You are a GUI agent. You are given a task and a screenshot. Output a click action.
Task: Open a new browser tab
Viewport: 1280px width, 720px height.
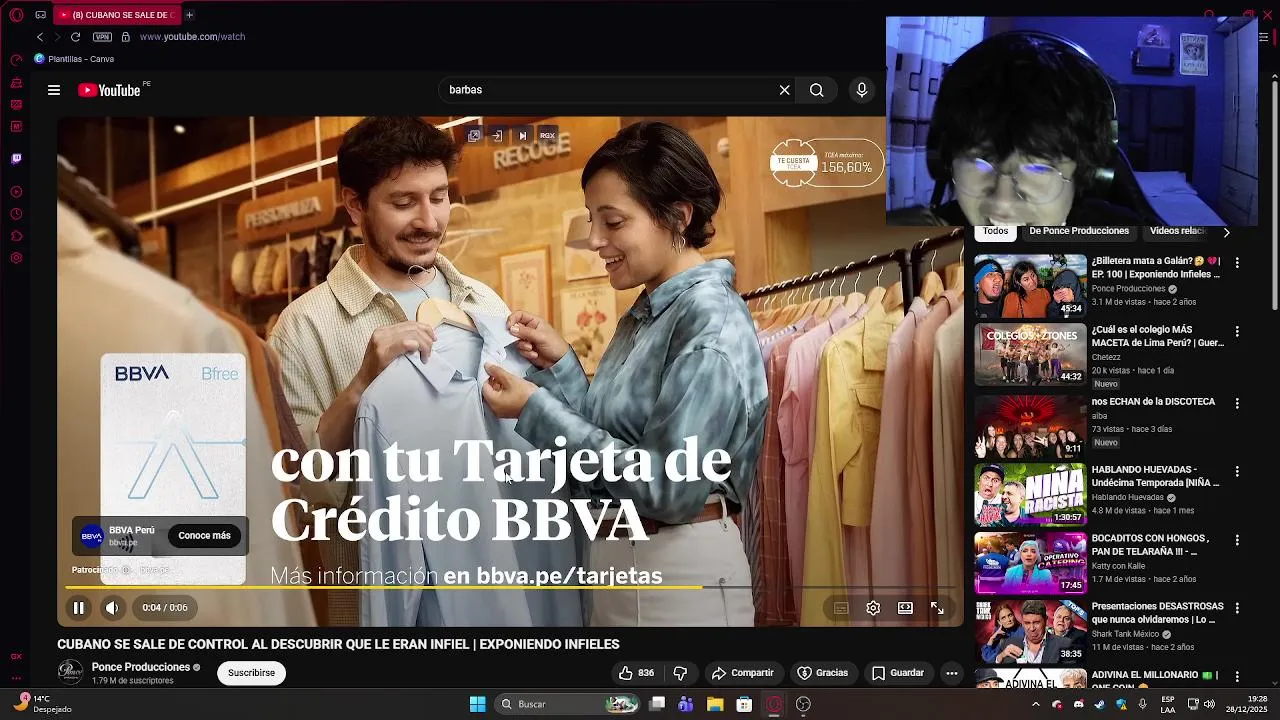pyautogui.click(x=189, y=15)
